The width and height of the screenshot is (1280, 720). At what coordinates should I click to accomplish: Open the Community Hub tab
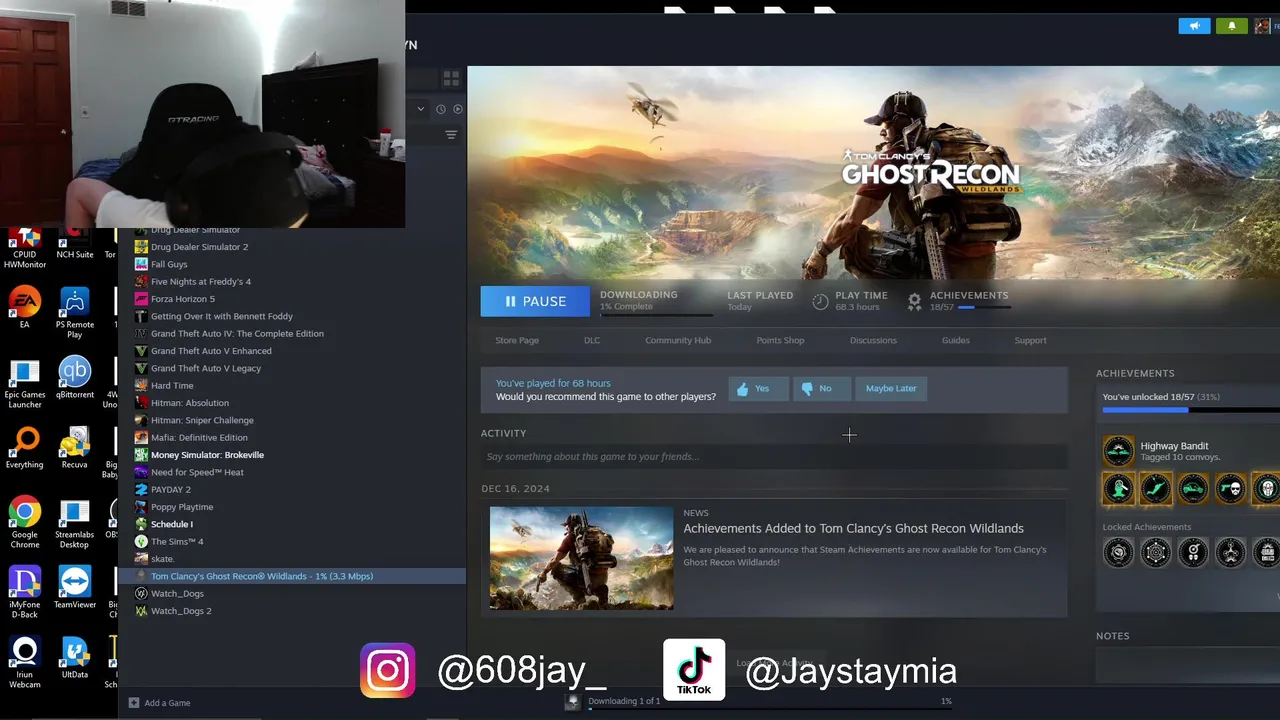tap(678, 340)
